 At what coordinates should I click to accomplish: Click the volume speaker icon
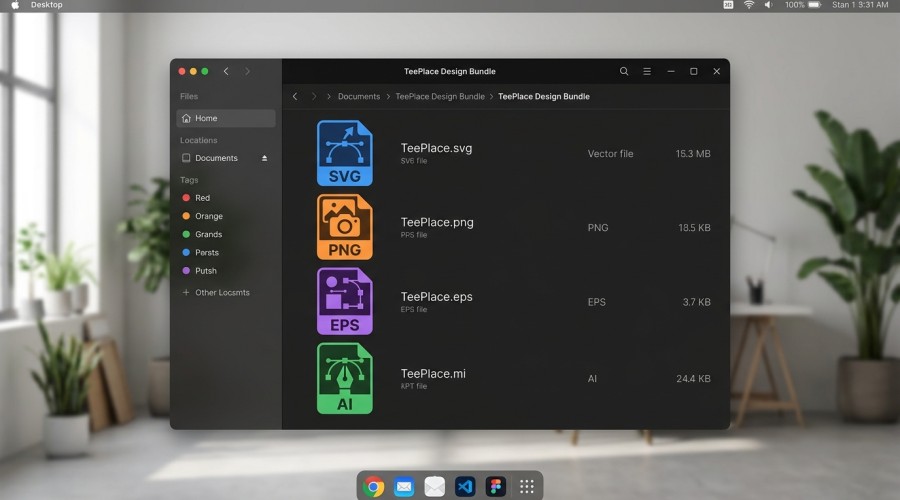768,5
